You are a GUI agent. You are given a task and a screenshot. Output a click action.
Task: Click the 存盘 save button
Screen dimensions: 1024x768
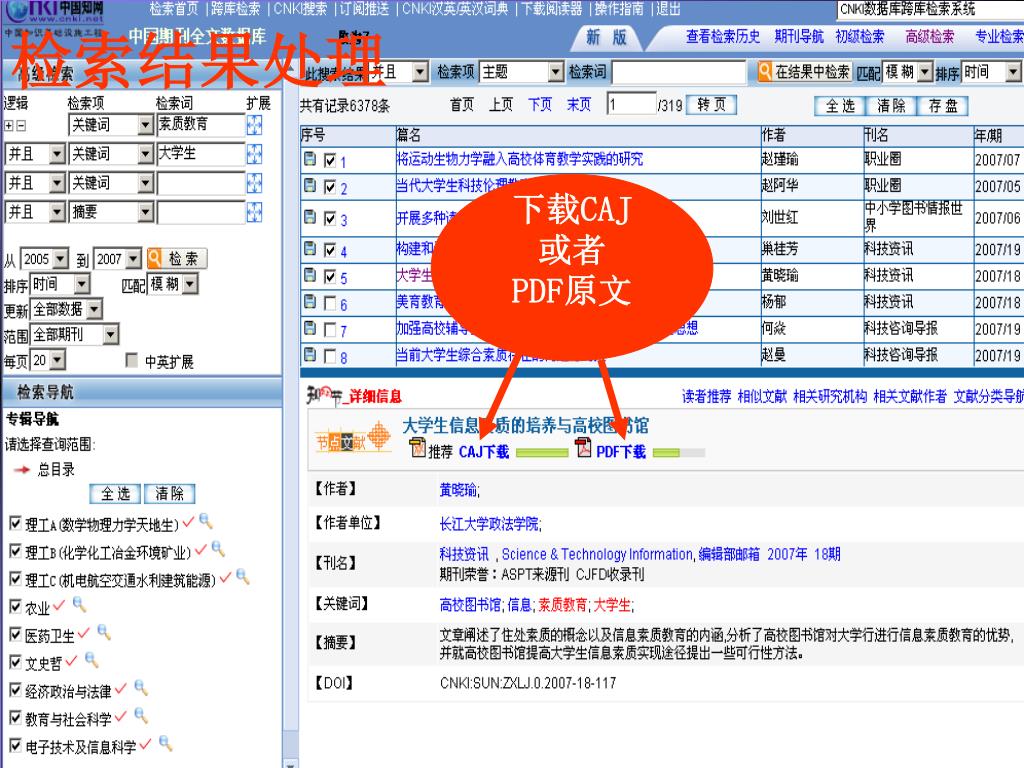point(943,106)
